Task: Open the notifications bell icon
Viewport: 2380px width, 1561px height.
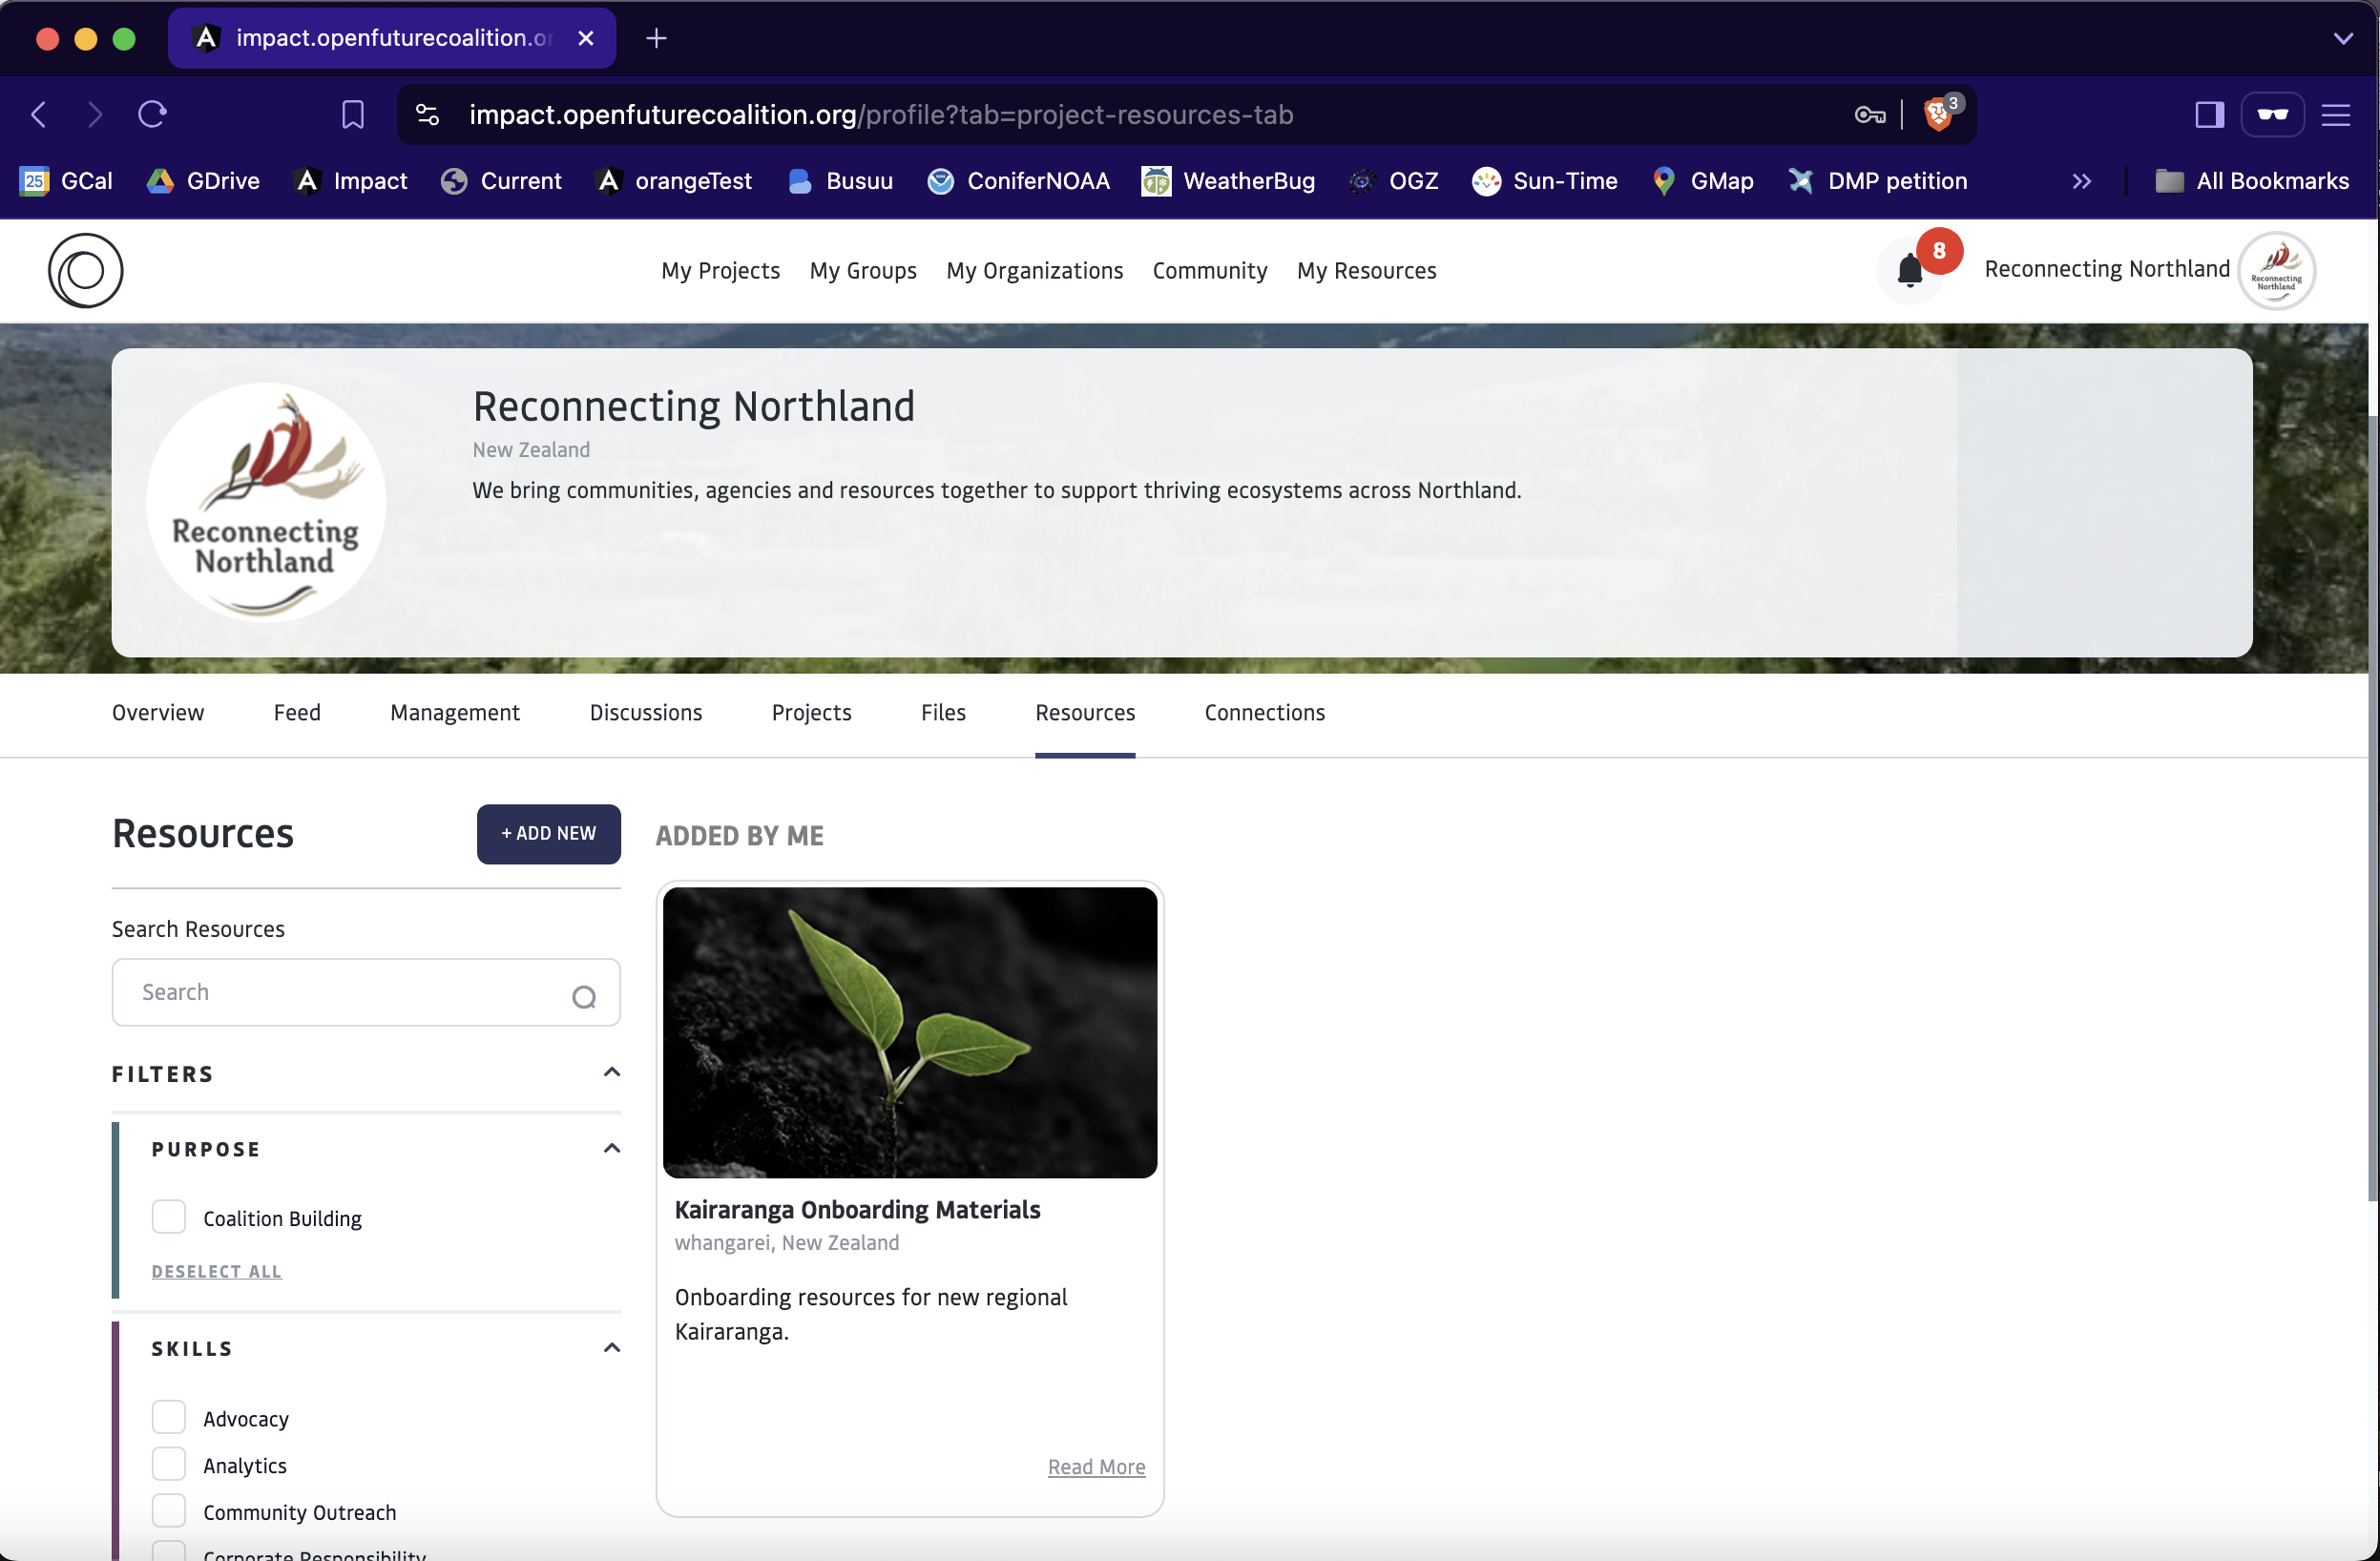Action: pos(1909,271)
